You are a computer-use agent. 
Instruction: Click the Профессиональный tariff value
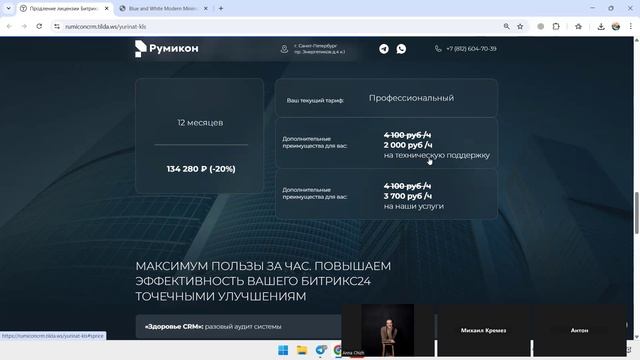point(411,98)
